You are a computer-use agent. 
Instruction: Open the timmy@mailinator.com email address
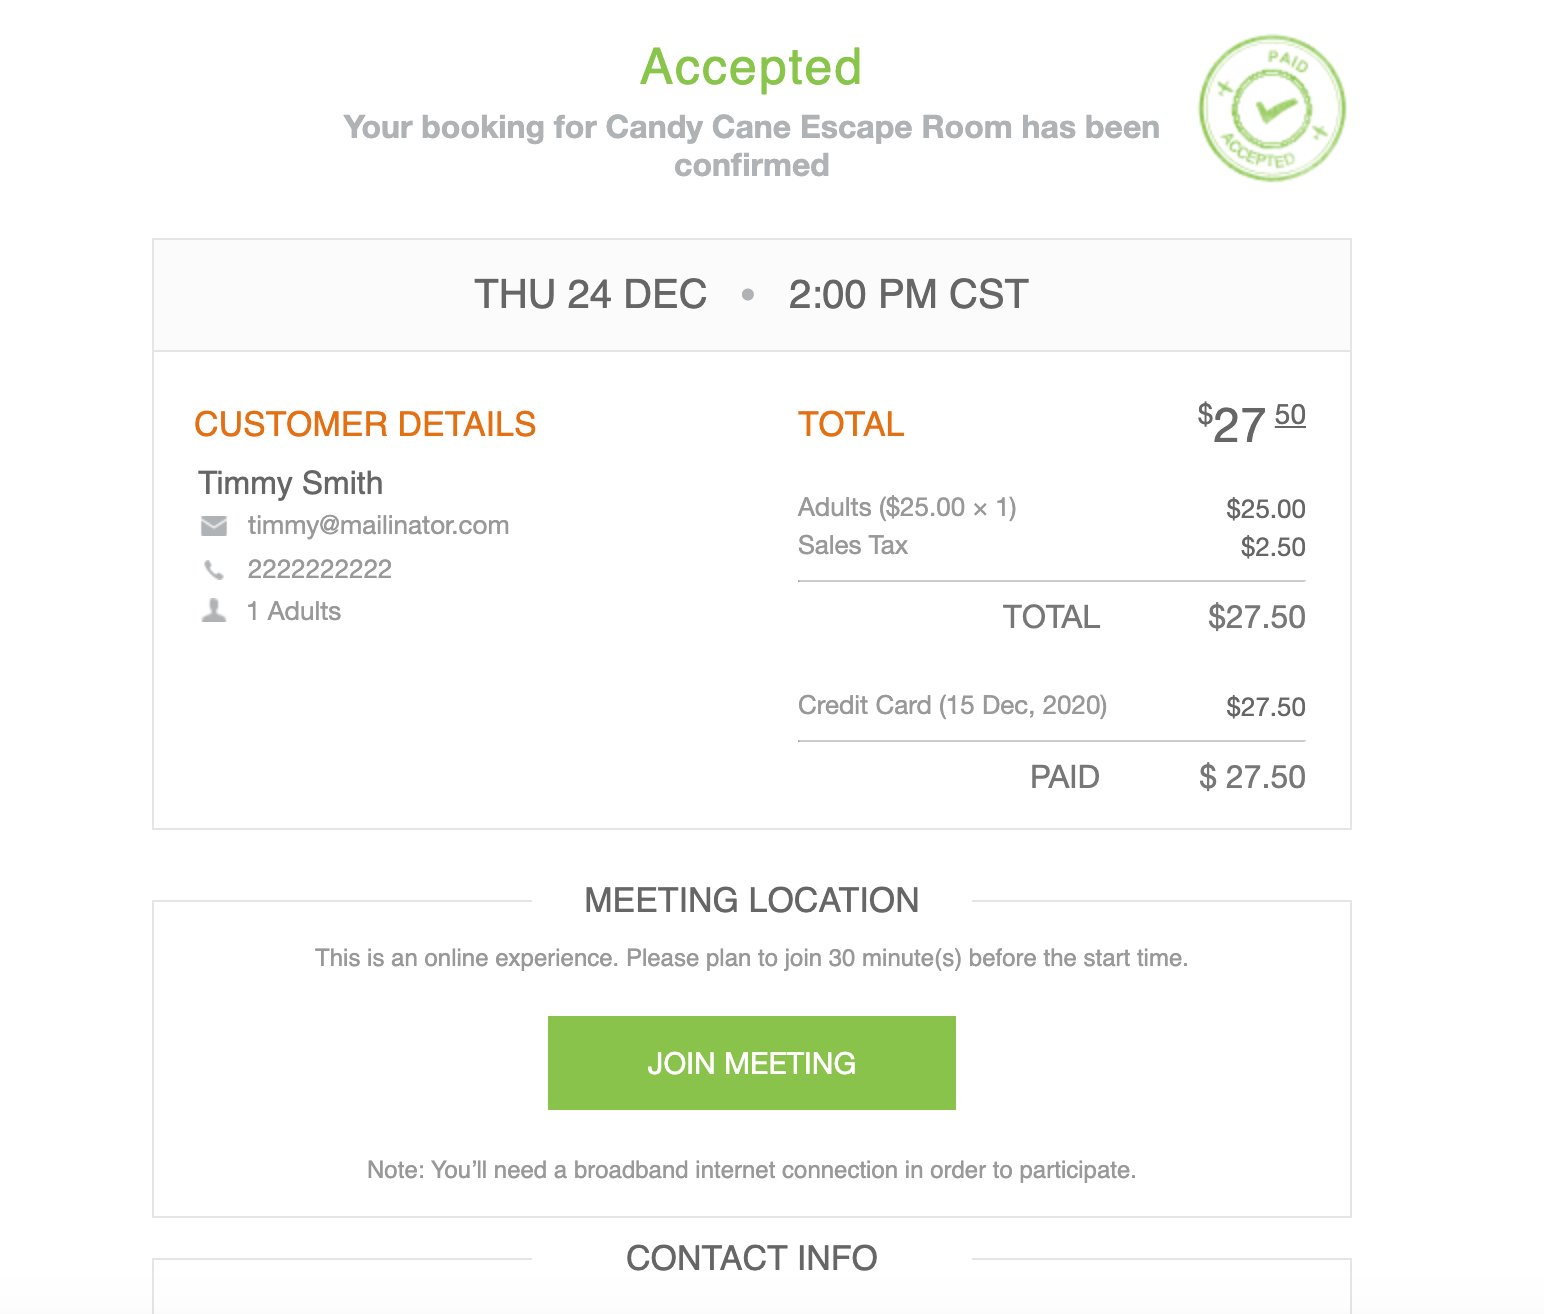[378, 526]
